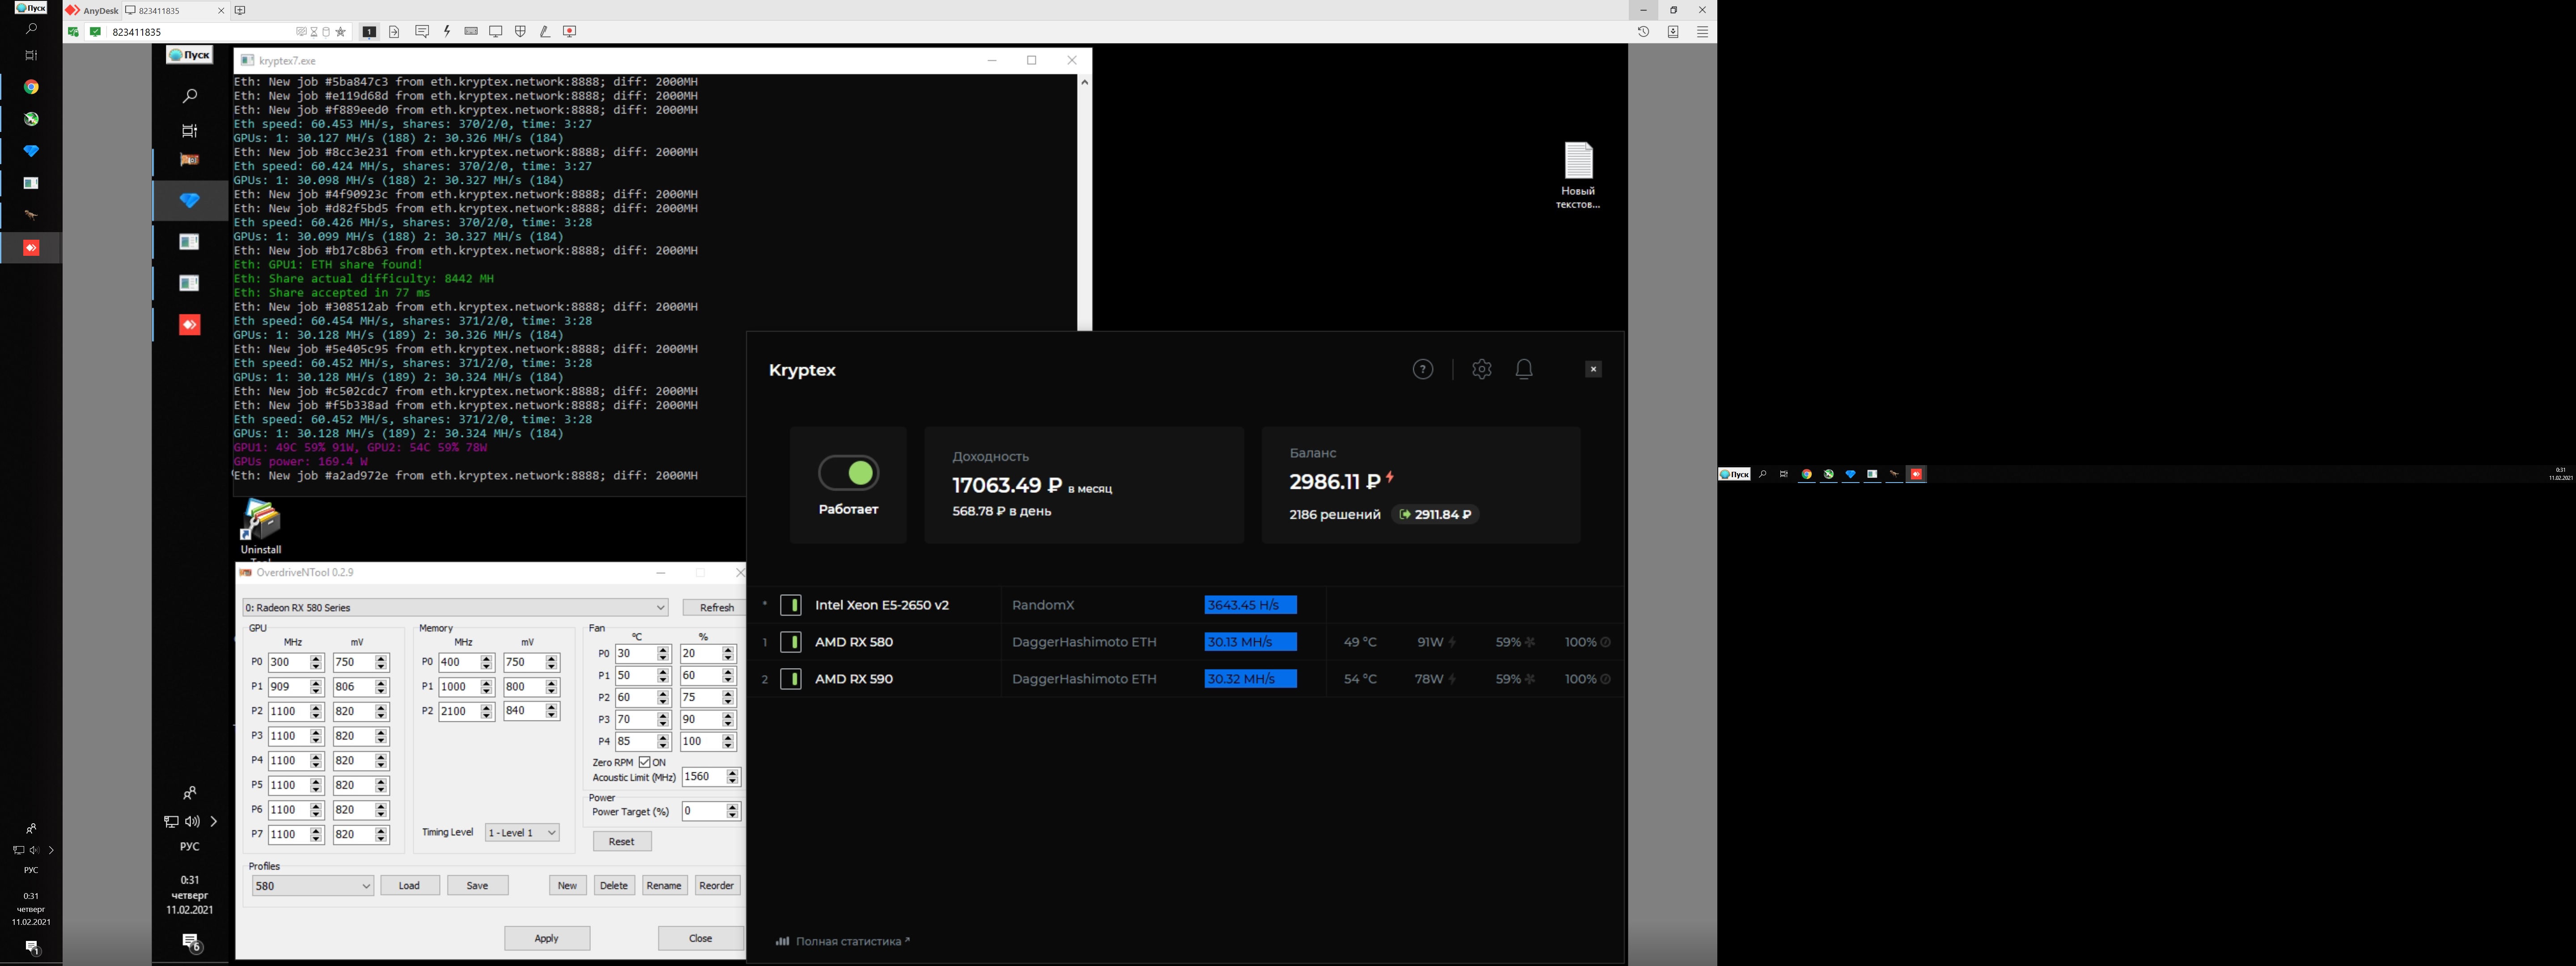The width and height of the screenshot is (2576, 966).
Task: Click 2911.84 ₽ withdraw badge in Kryptex
Action: coord(1435,514)
